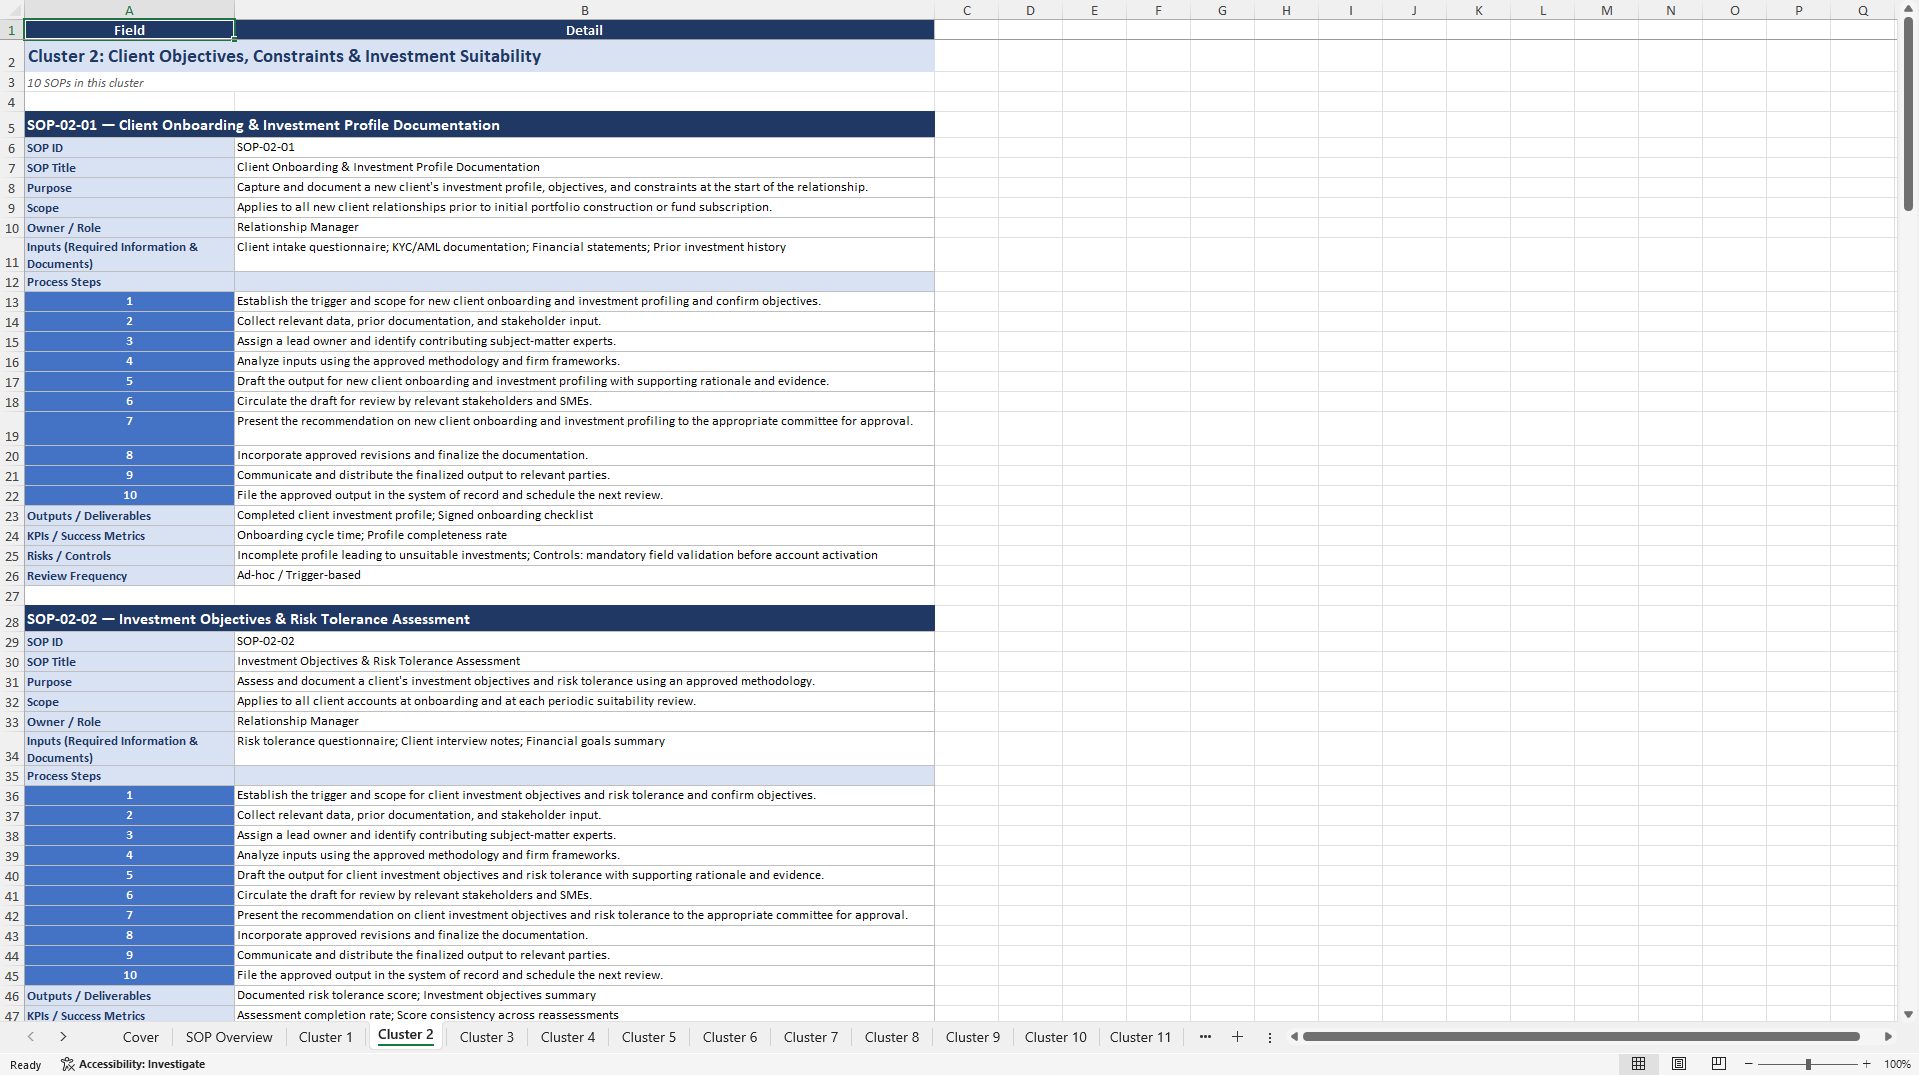Click 'Risk tolerance questionnaire' inputs cell
Viewport: 1919px width, 1075px height.
coord(584,749)
